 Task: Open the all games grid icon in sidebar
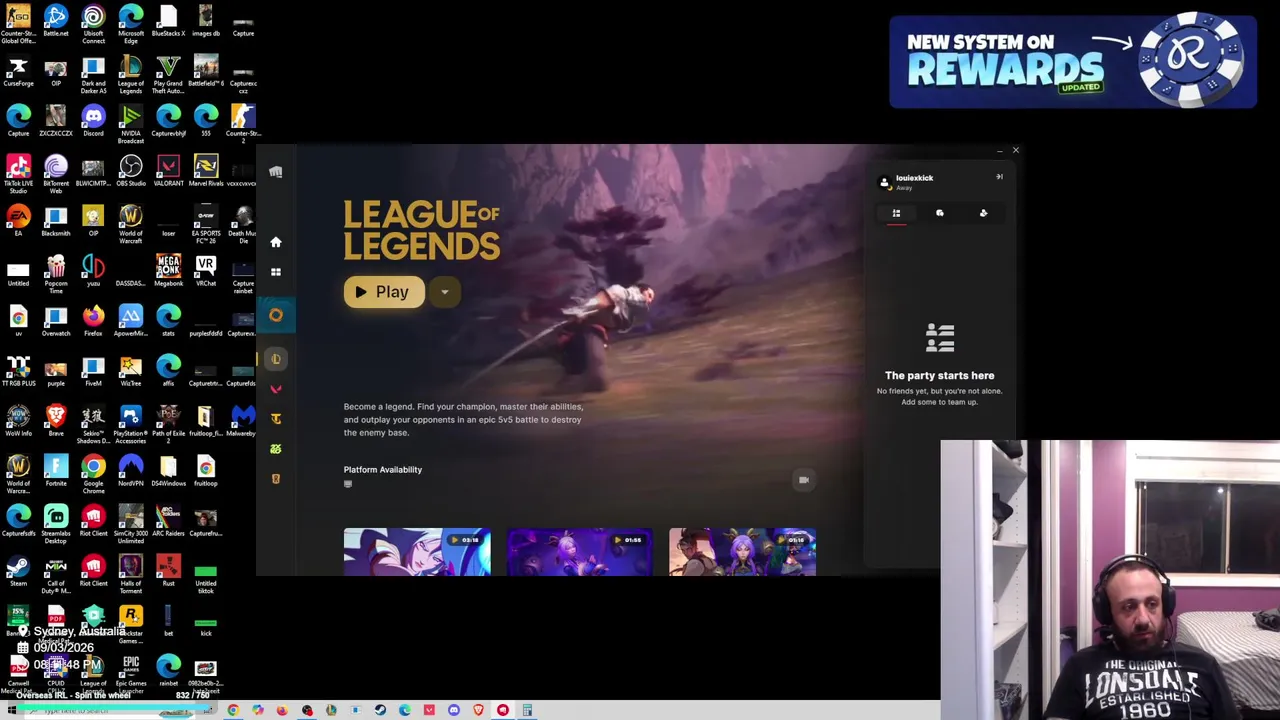276,272
